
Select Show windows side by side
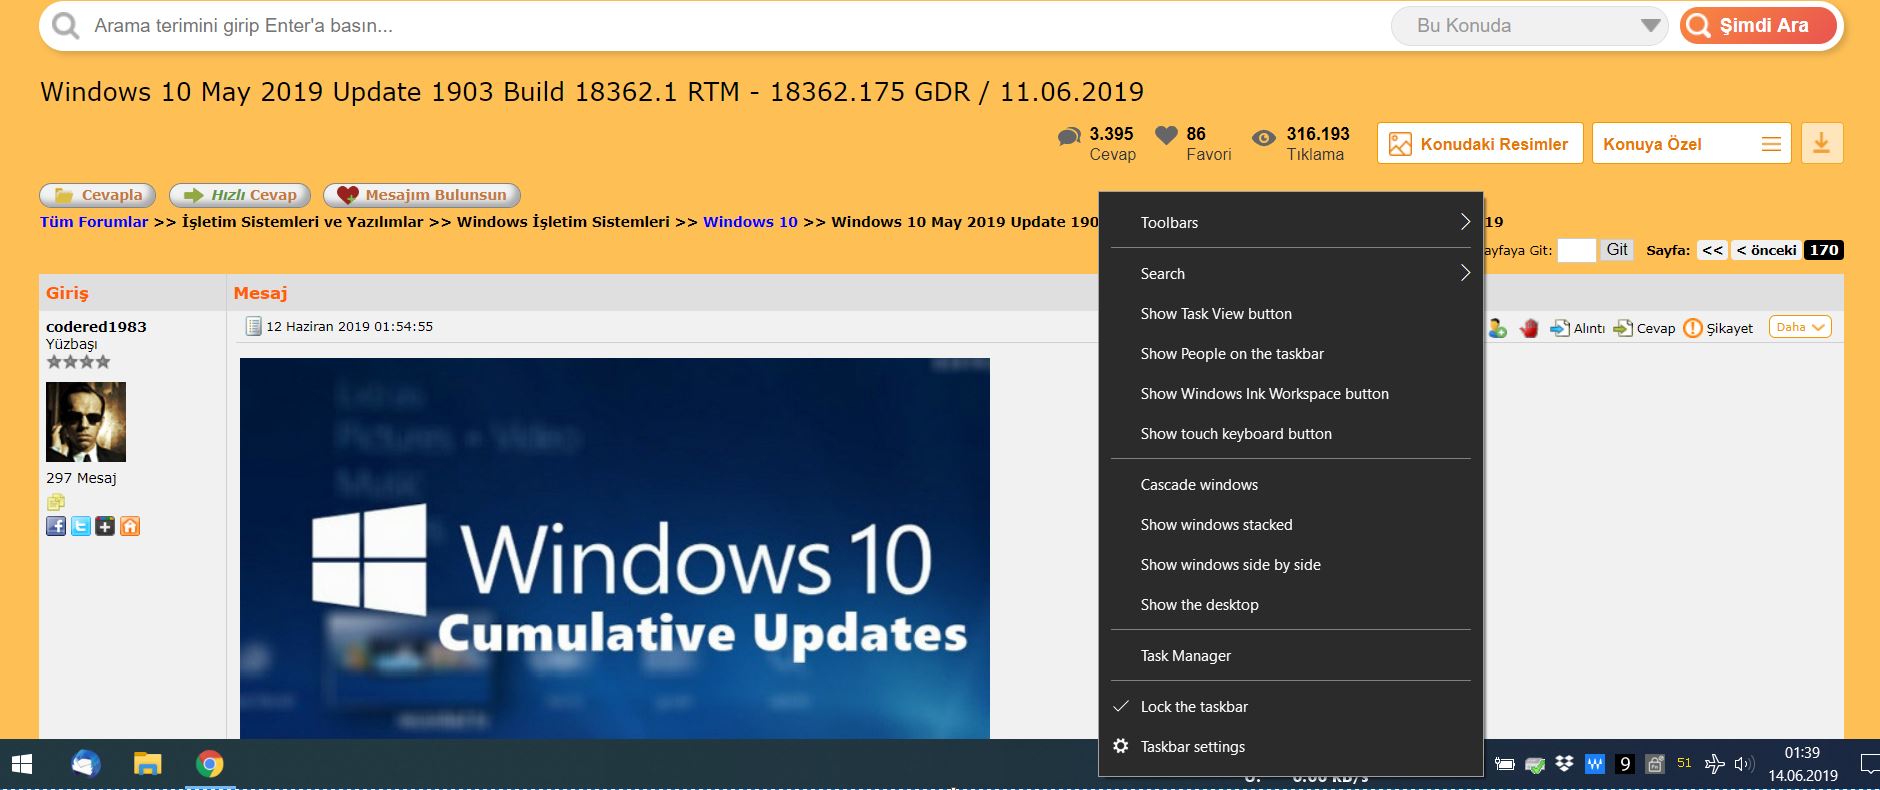click(1290, 565)
